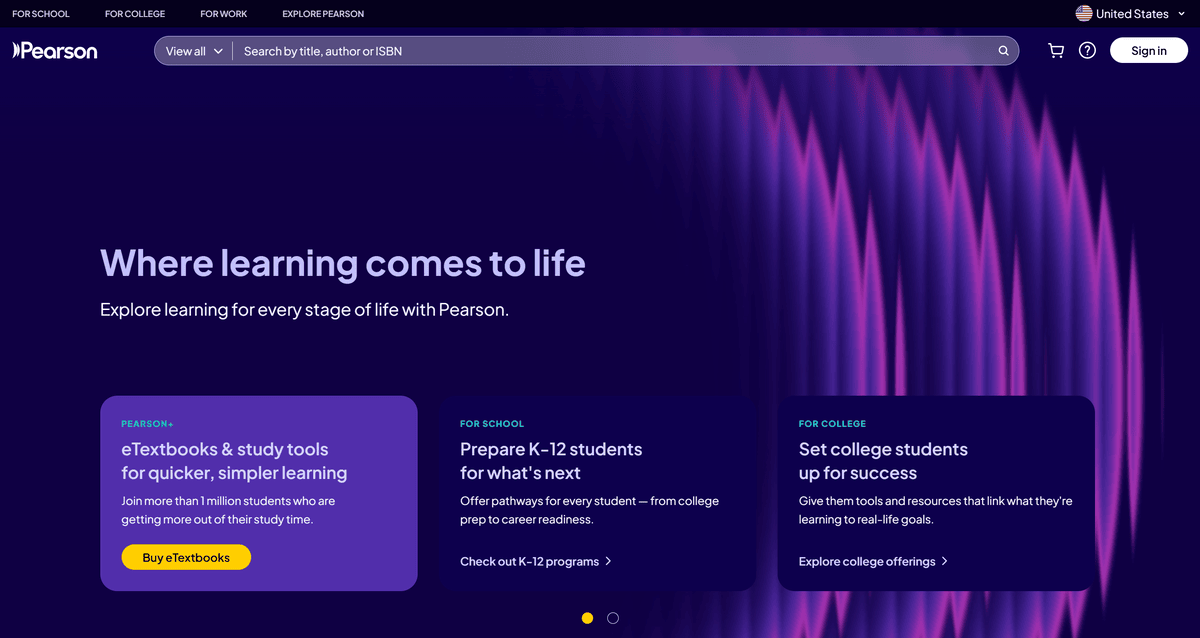Select the first carousel slide dot
The width and height of the screenshot is (1200, 638).
(x=587, y=618)
